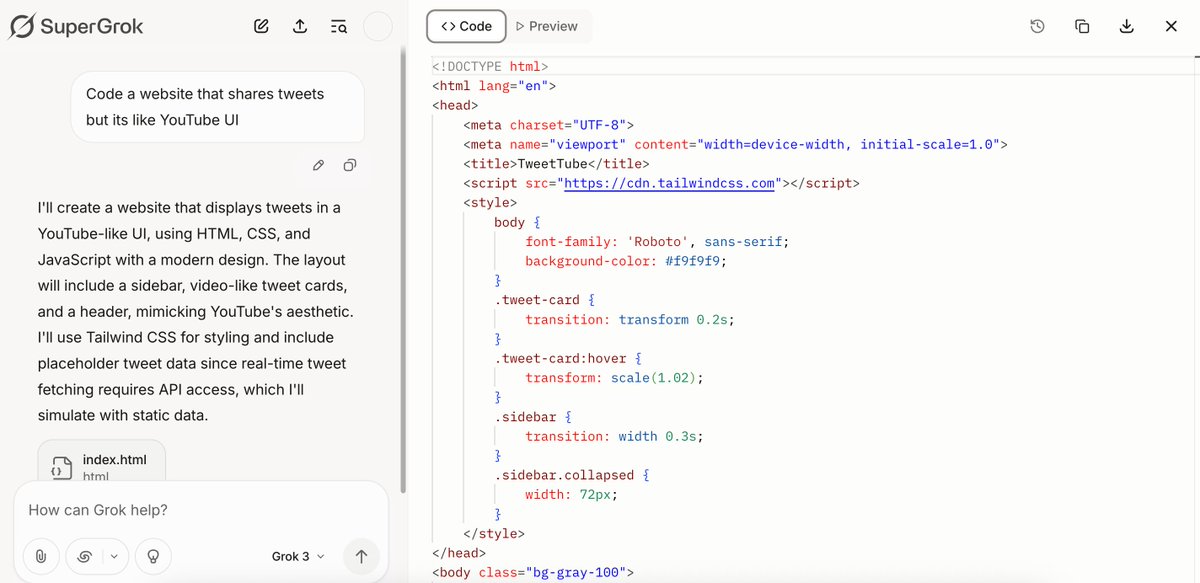Click the share/upload icon in the header
Image resolution: width=1200 pixels, height=583 pixels.
click(x=300, y=27)
